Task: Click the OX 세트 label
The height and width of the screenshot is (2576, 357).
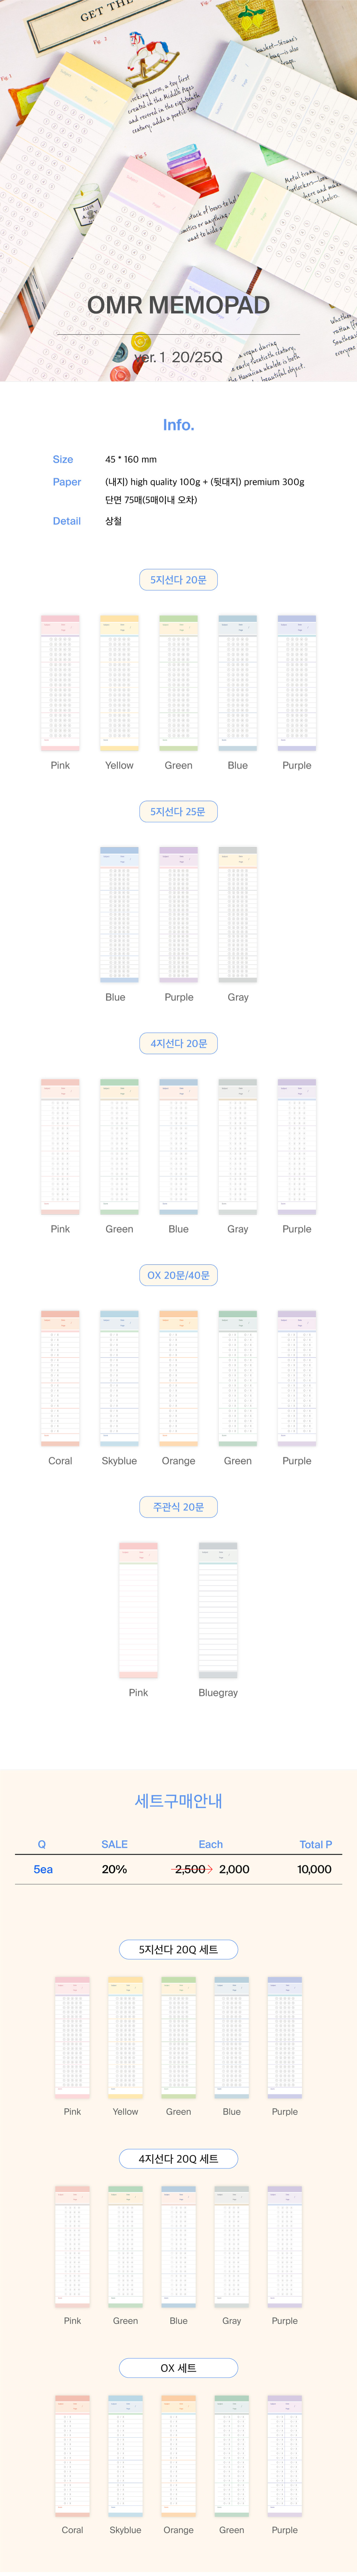Action: pyautogui.click(x=178, y=2368)
